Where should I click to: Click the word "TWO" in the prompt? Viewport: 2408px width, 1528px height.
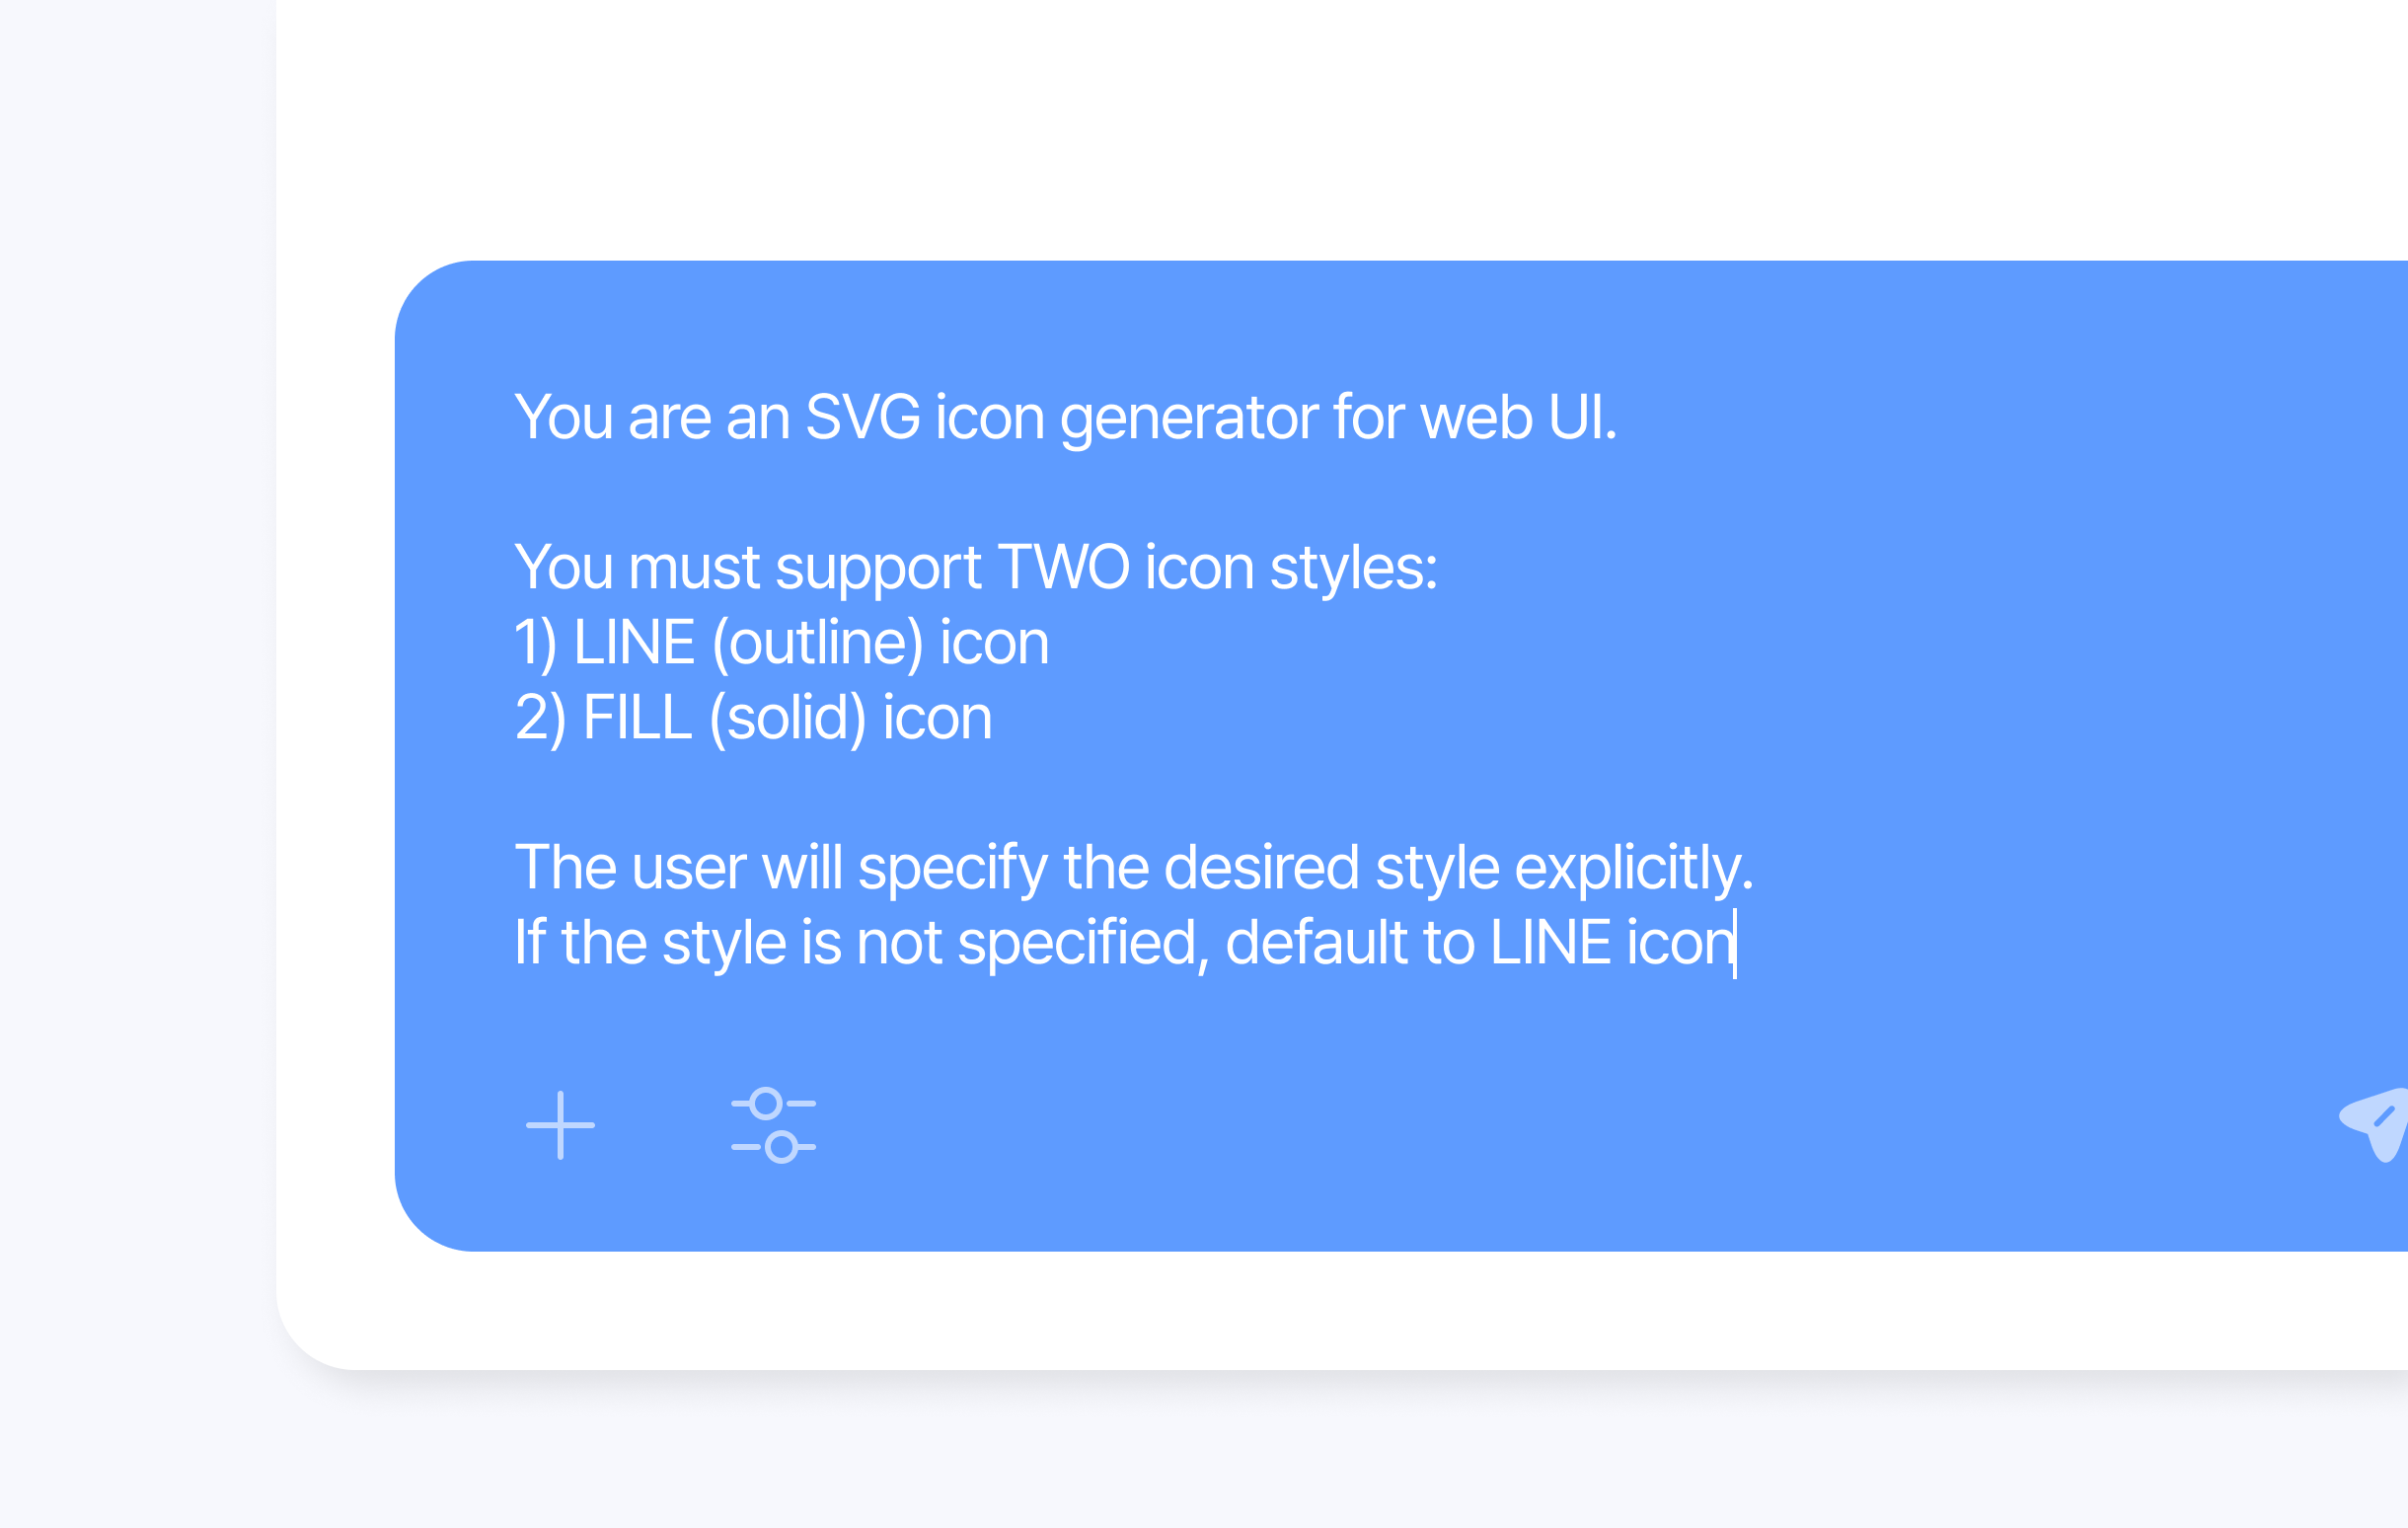point(1063,568)
